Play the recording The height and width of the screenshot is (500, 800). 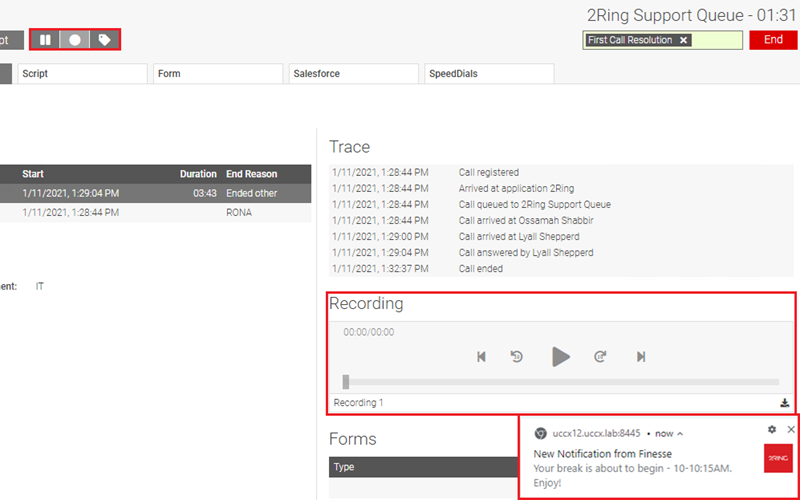point(561,357)
